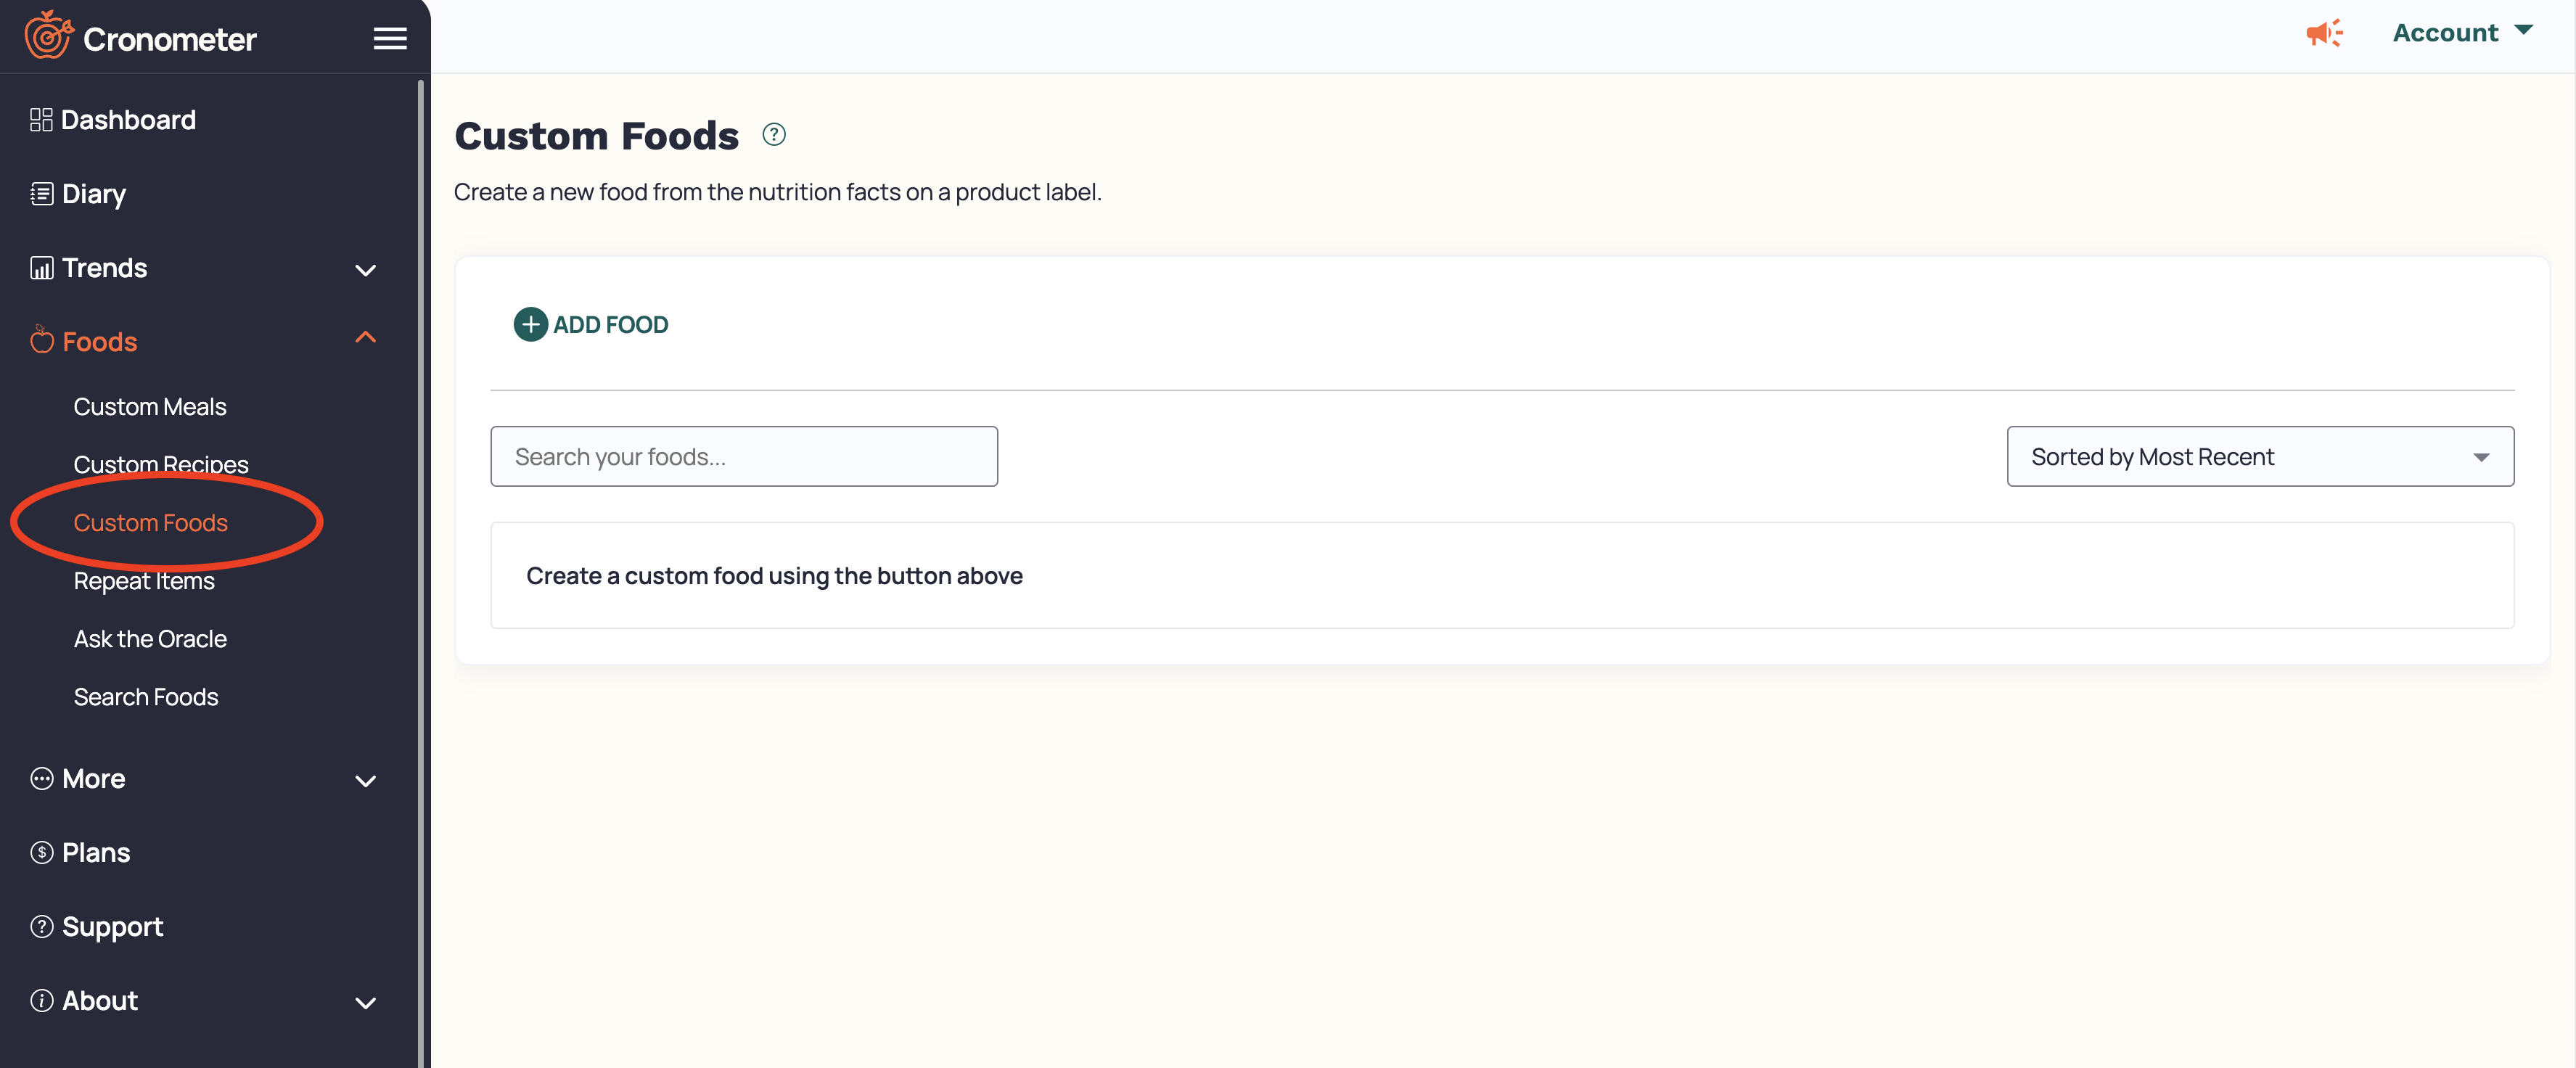Select the Custom Meals menu item
Viewport: 2576px width, 1068px height.
pyautogui.click(x=149, y=404)
